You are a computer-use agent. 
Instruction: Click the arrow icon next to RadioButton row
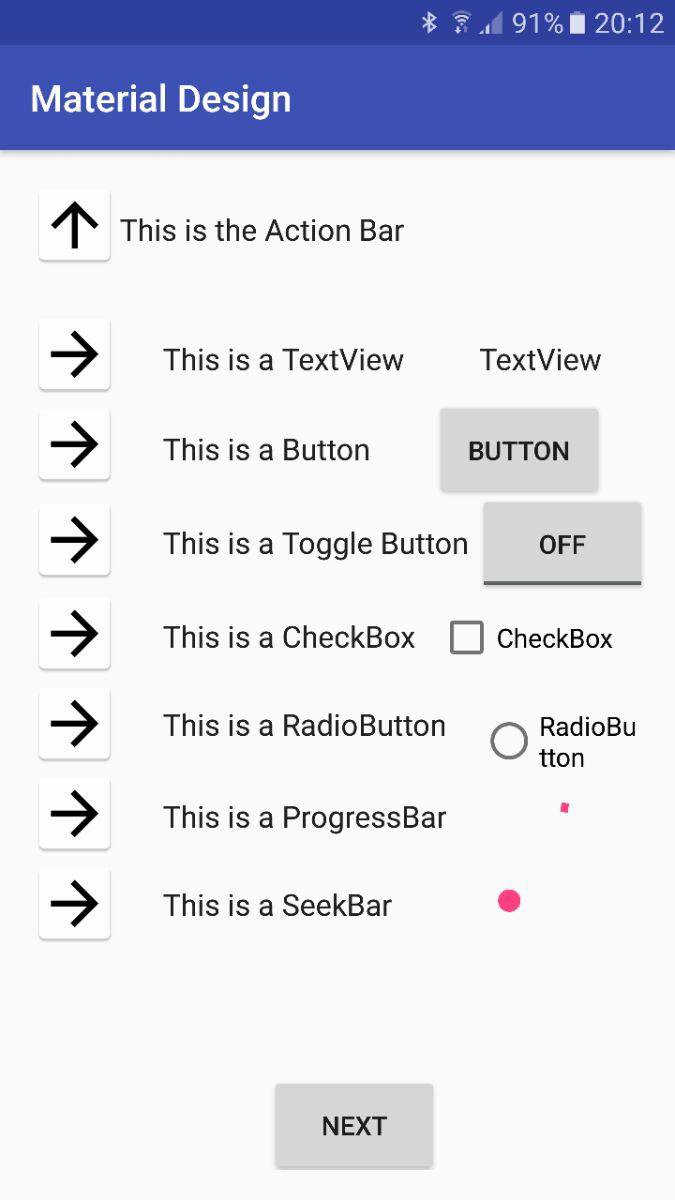point(73,724)
